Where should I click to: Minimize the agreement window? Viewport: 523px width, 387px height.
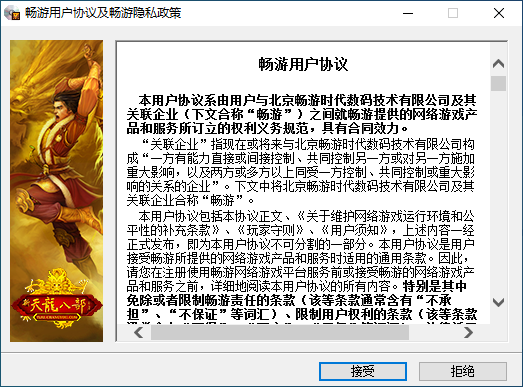(408, 13)
